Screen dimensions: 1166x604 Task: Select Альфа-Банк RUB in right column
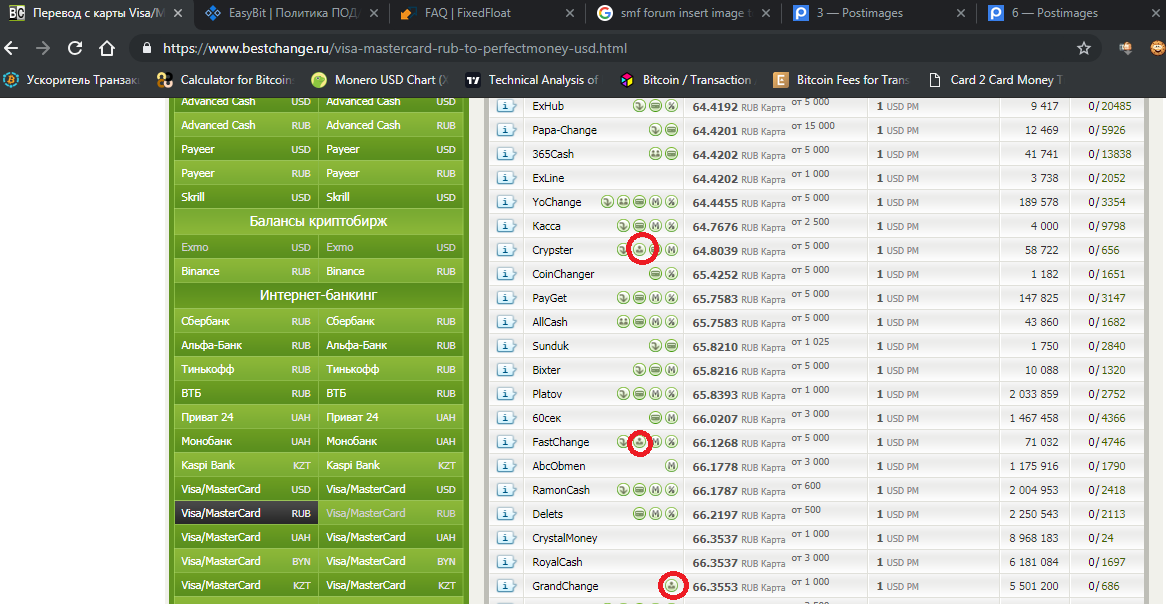pos(390,345)
